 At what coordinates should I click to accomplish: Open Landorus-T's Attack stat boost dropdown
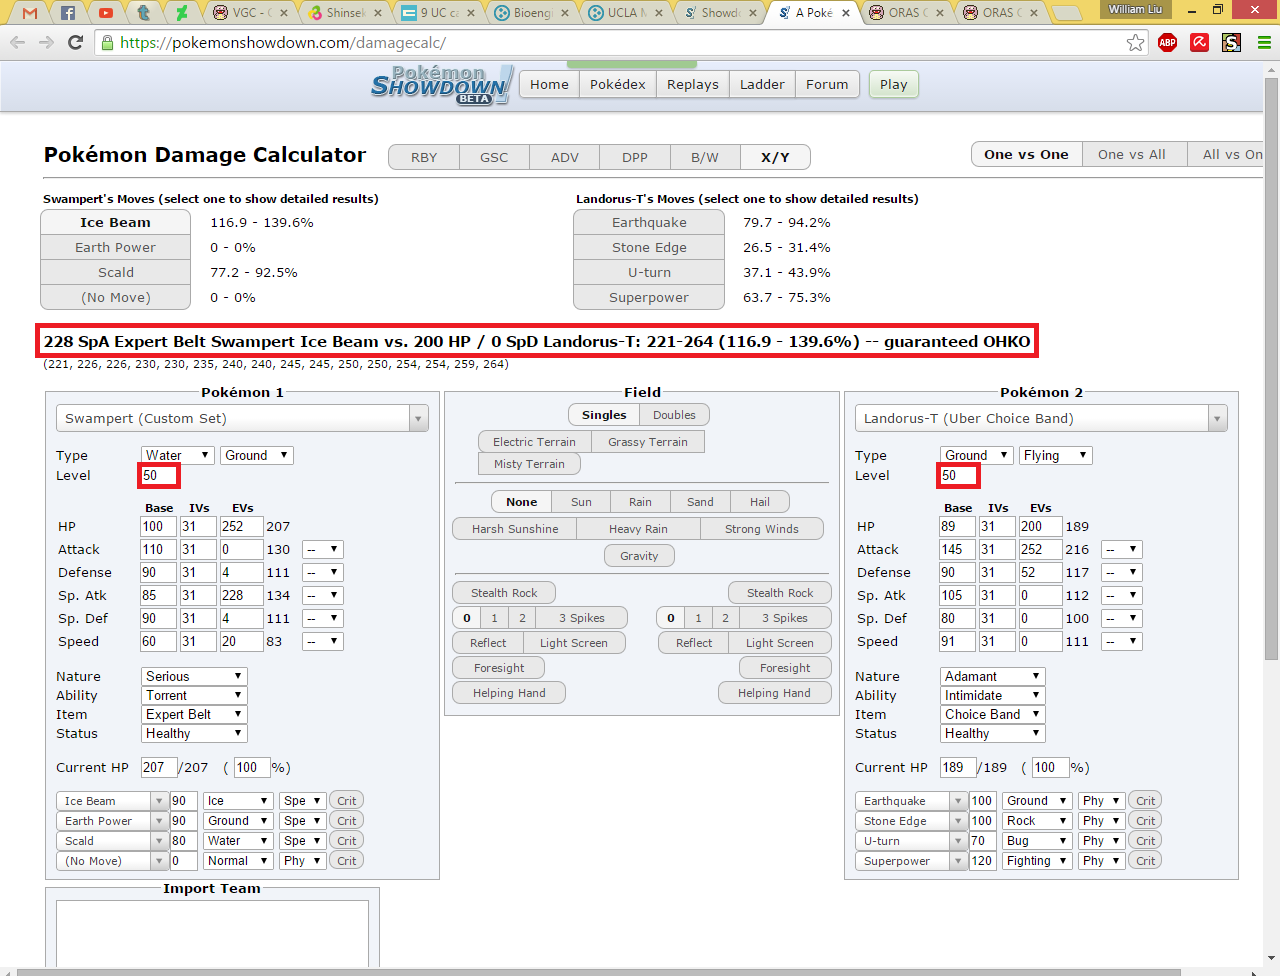(x=1122, y=549)
